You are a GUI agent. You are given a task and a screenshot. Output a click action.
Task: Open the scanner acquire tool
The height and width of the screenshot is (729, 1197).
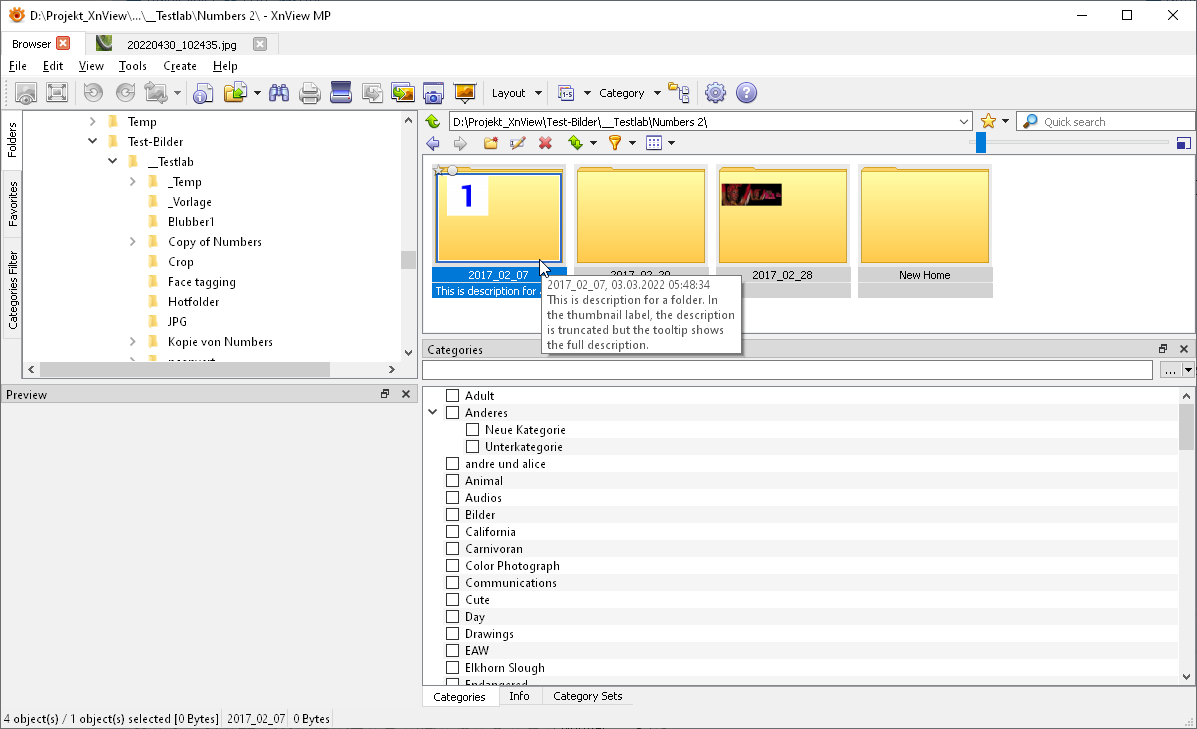(x=341, y=93)
